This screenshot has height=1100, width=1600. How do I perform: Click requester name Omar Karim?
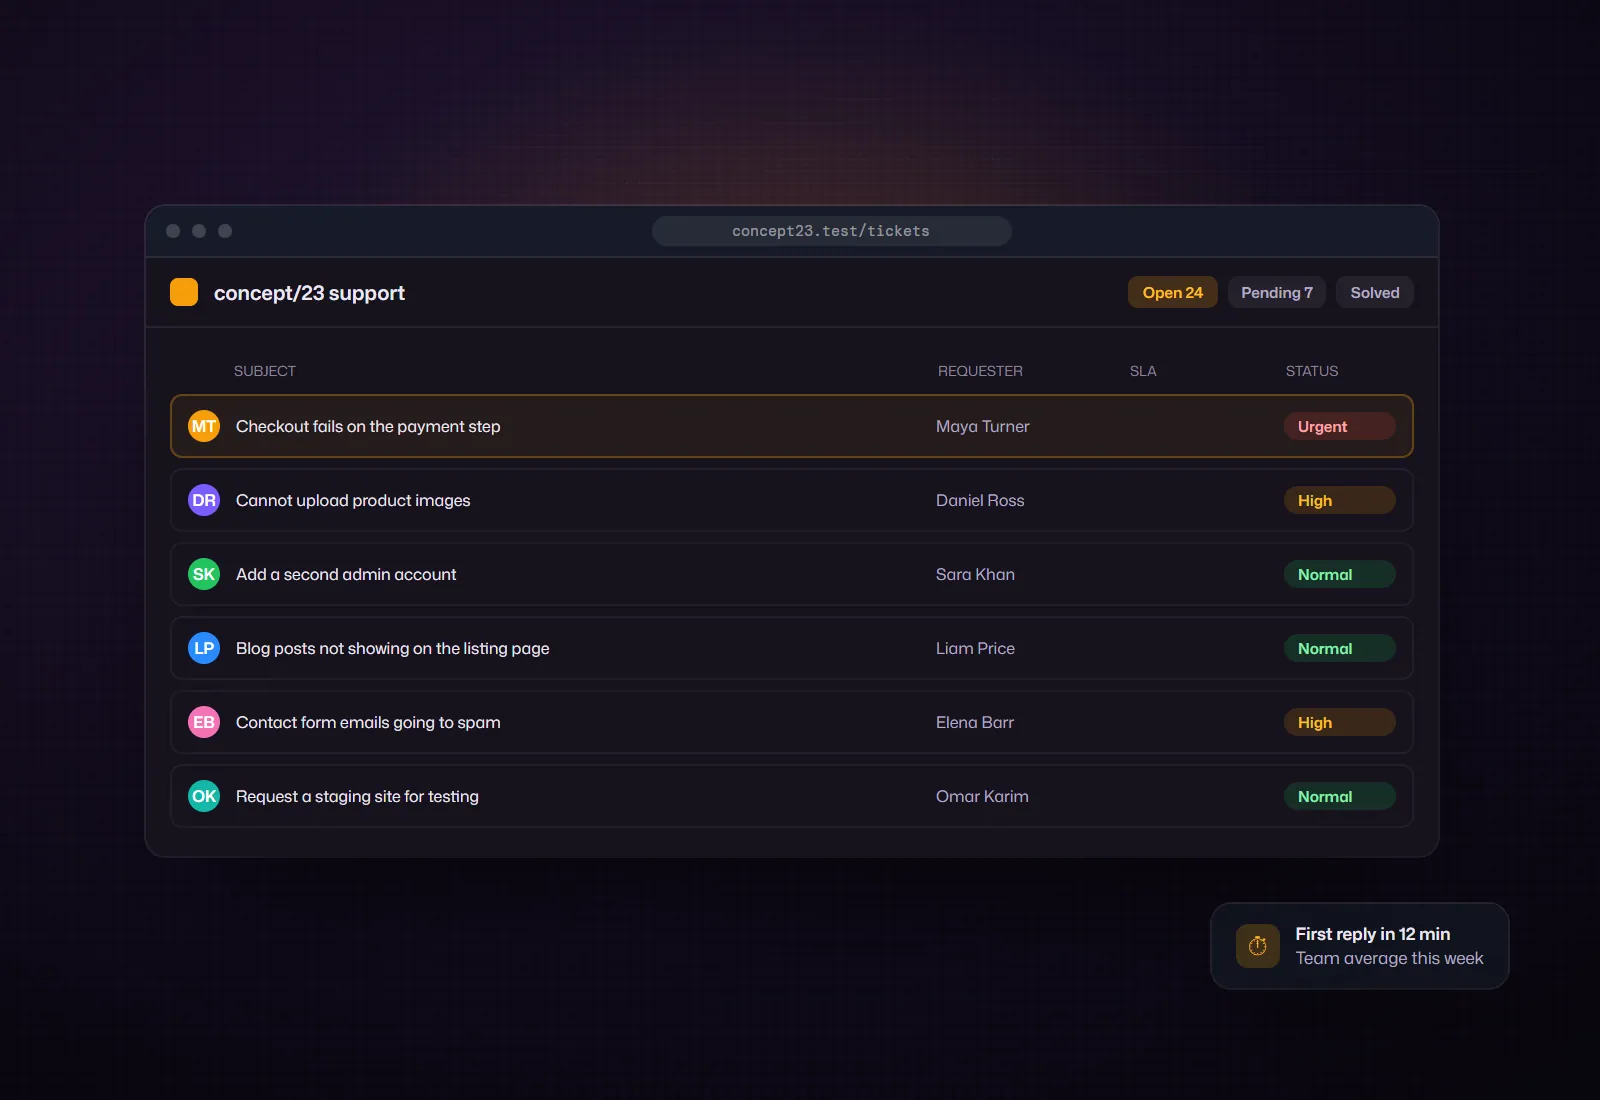[x=982, y=796]
